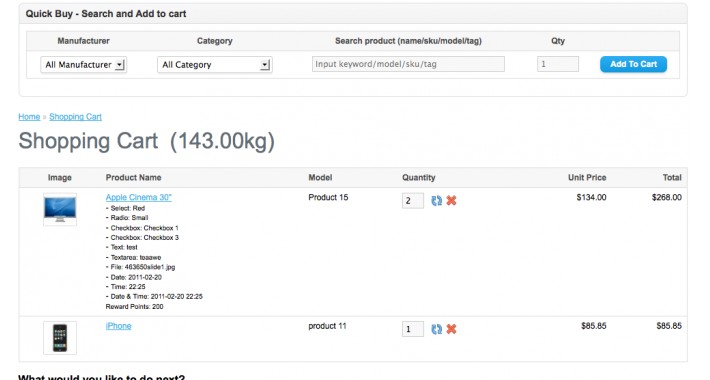Screen dimensions: 710x380
Task: Open the Apple Cinema 30" product link
Action: (x=139, y=197)
